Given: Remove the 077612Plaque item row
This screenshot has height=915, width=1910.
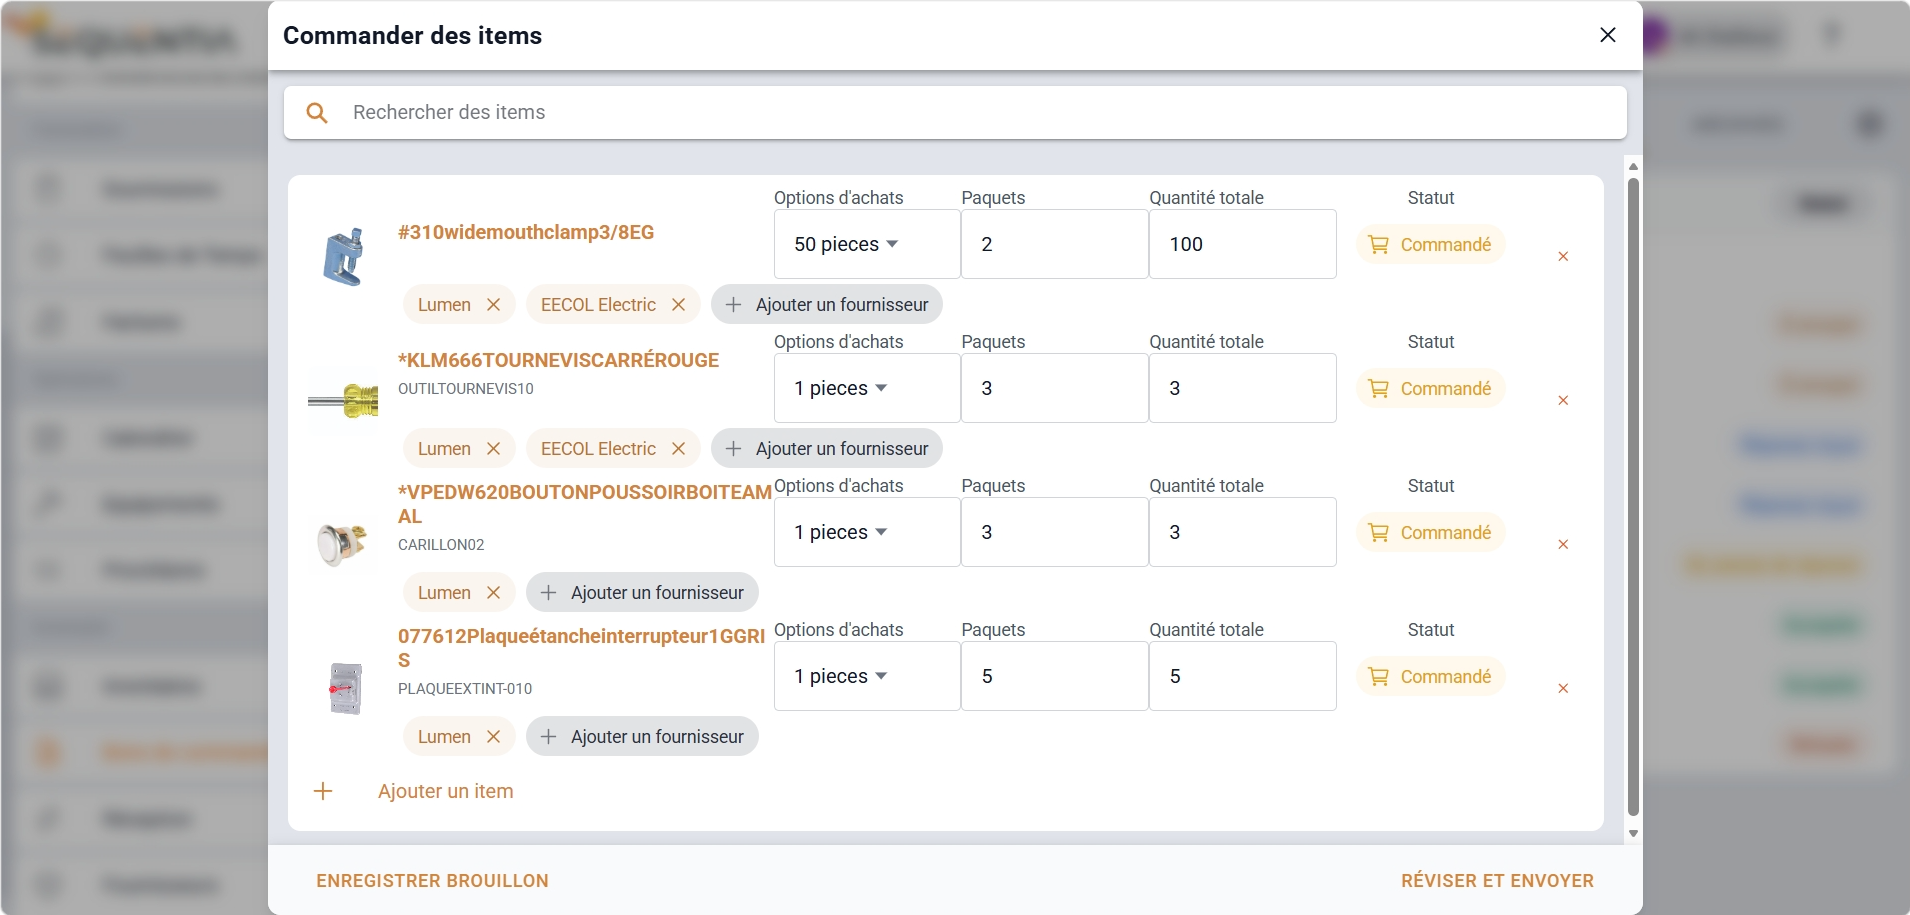Looking at the screenshot, I should (x=1563, y=689).
